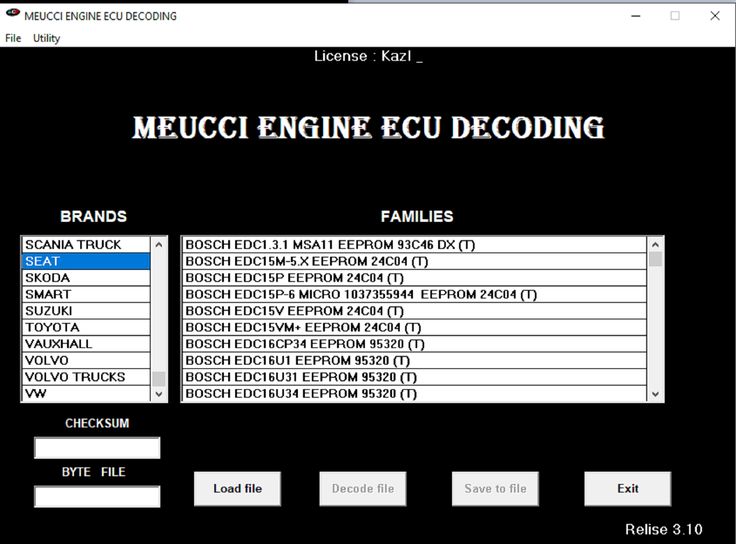Select SCANIA TRUCK in brands list

coord(86,245)
